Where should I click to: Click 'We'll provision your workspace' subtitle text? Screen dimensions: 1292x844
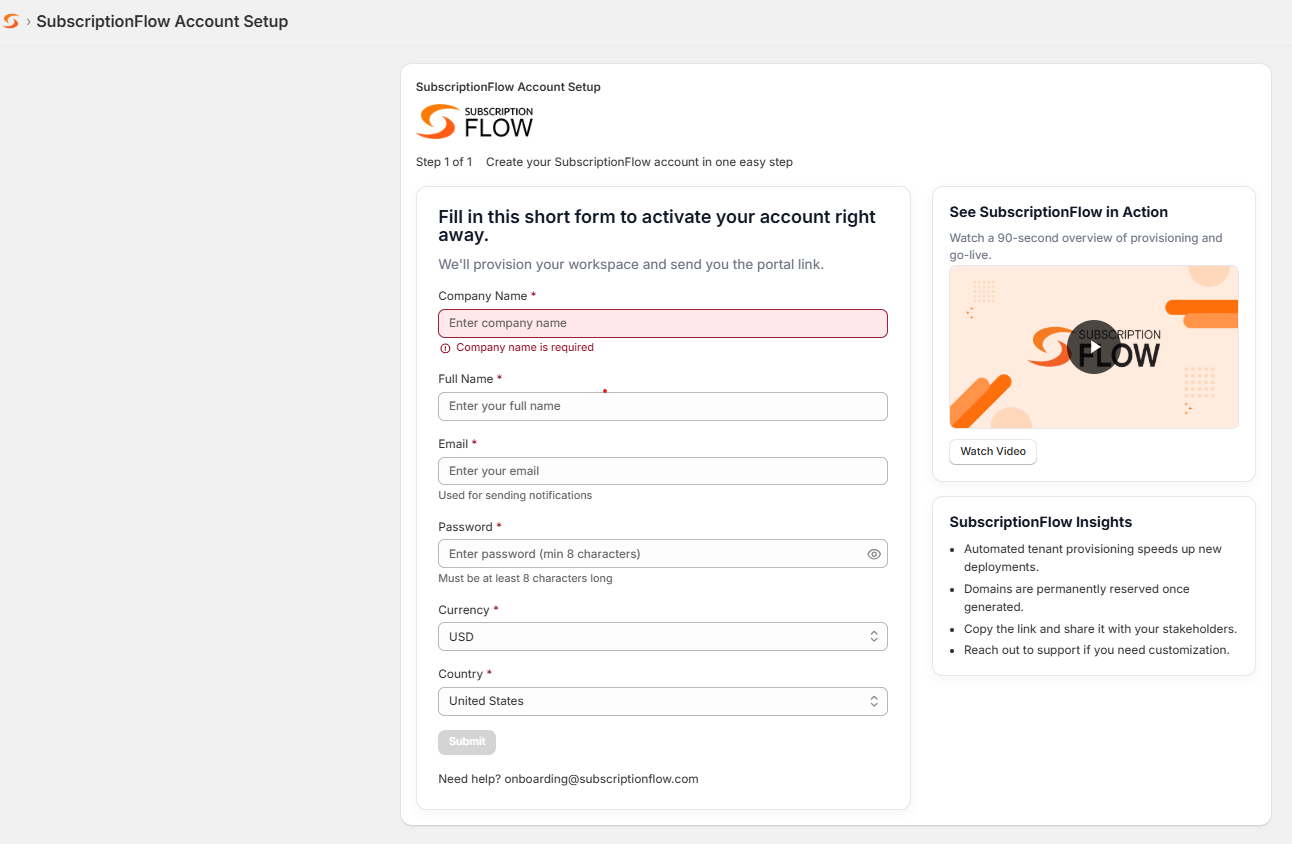coord(631,265)
